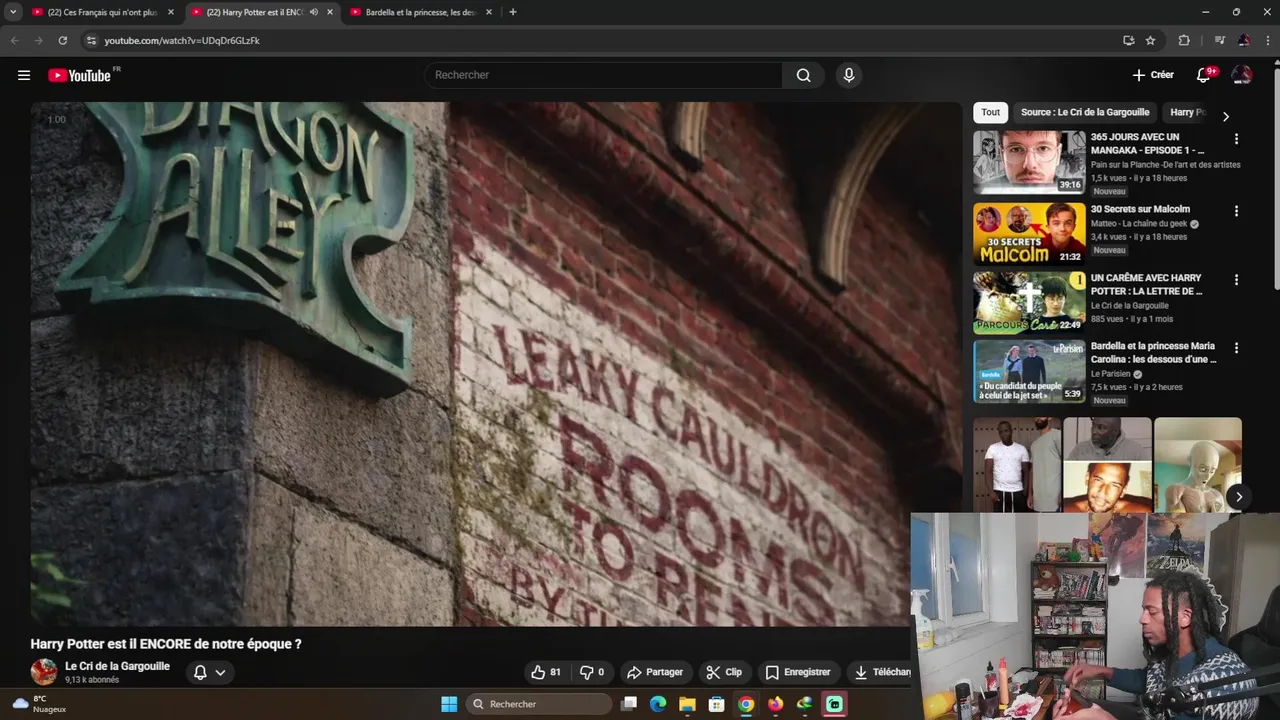Open 30 Secrets sur Malcolm video title
The height and width of the screenshot is (720, 1280).
(x=1140, y=209)
